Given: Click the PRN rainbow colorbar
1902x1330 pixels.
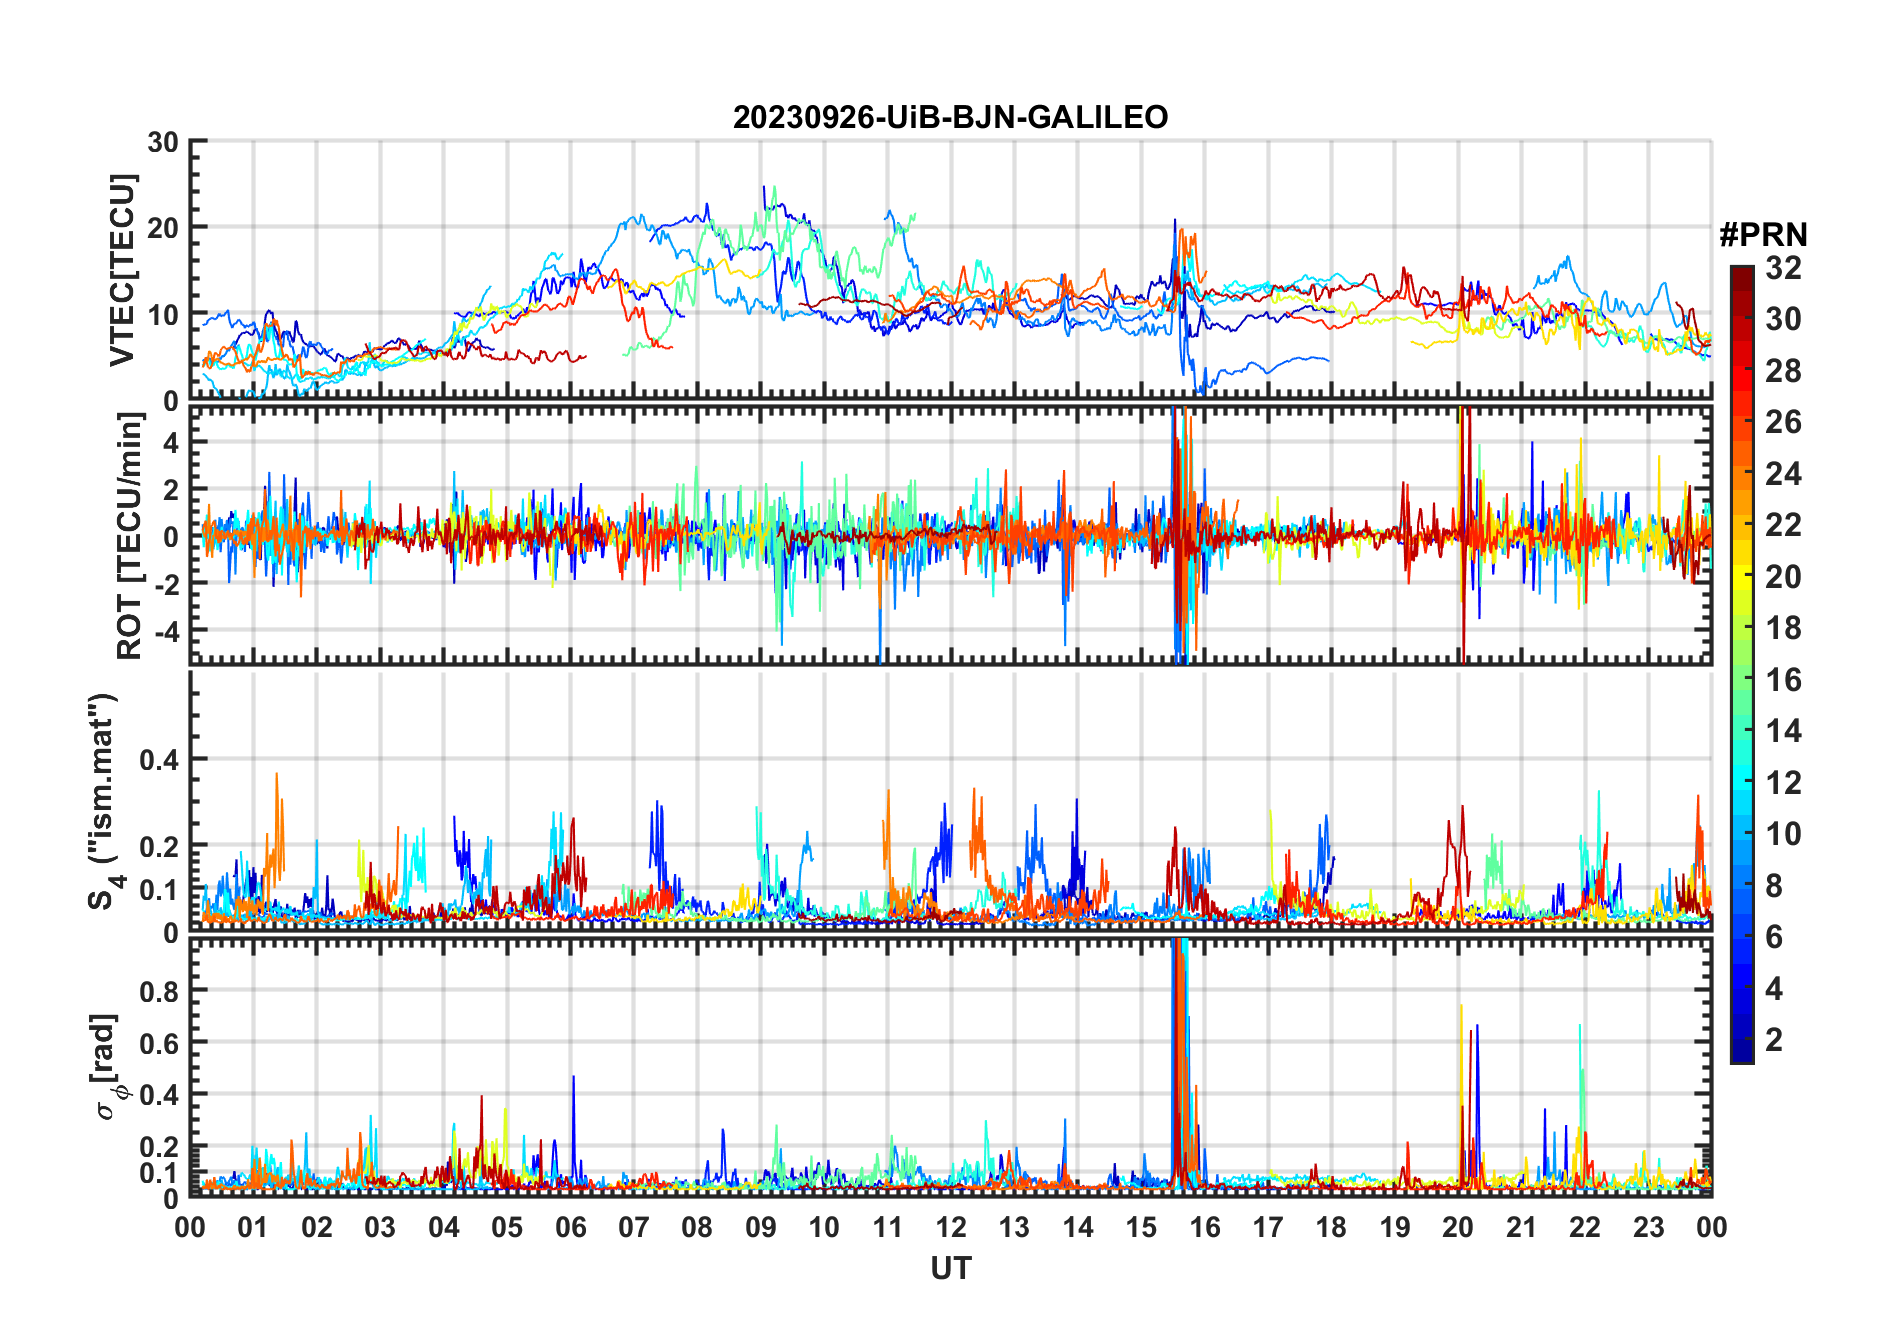Looking at the screenshot, I should click(1742, 664).
